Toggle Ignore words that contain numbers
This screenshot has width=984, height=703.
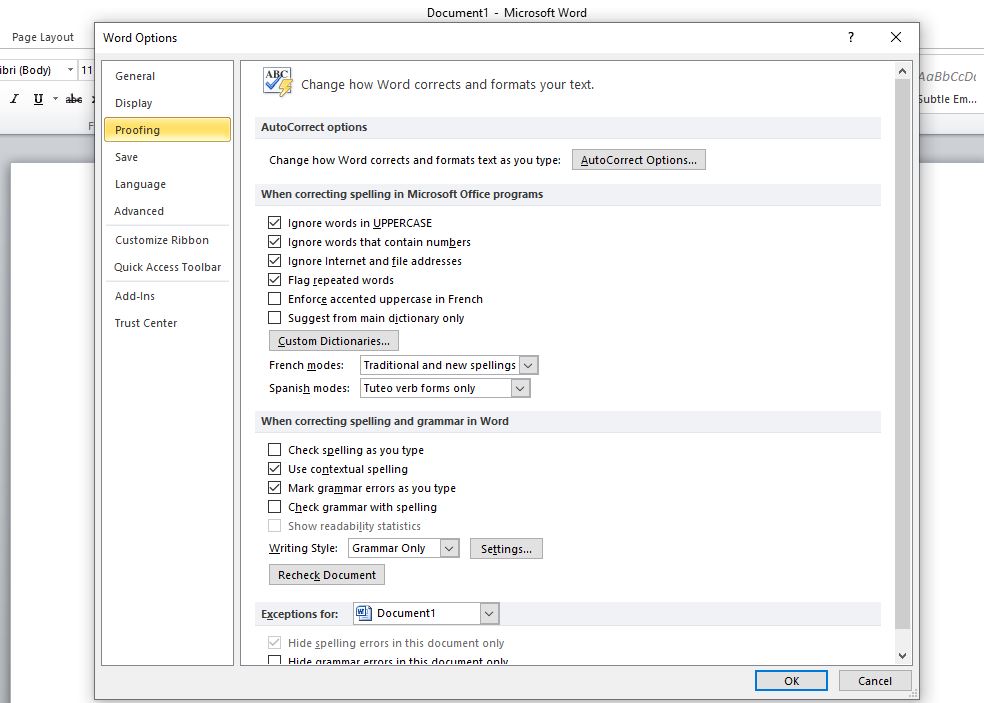[x=274, y=241]
